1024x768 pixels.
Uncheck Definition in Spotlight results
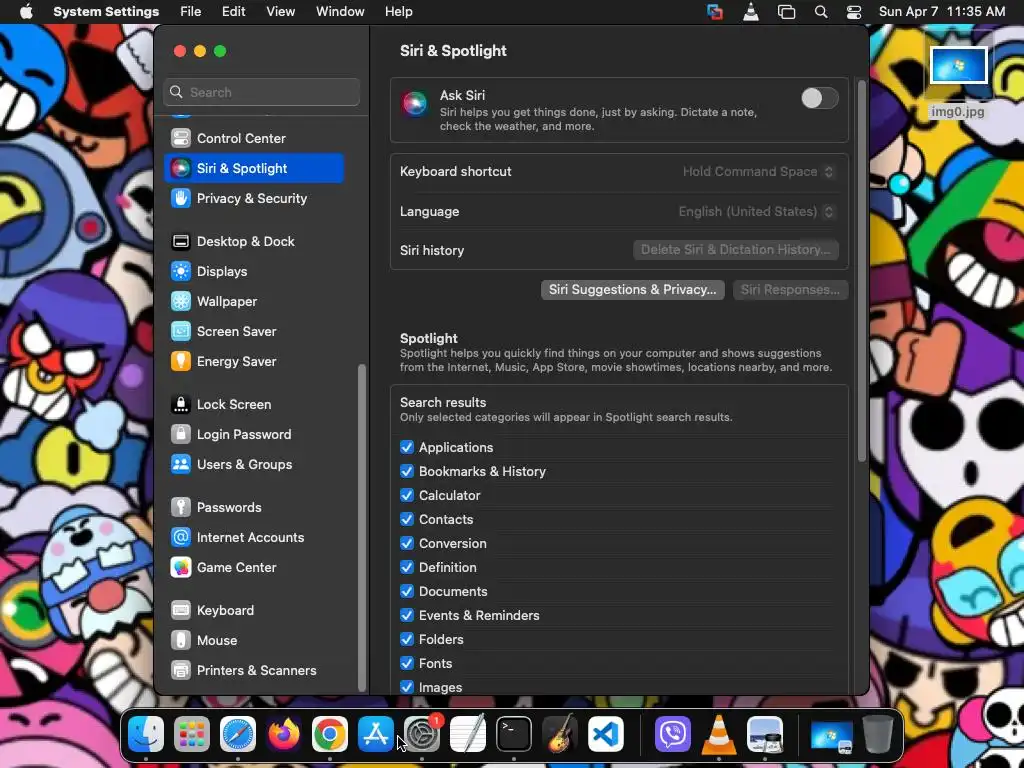(407, 568)
